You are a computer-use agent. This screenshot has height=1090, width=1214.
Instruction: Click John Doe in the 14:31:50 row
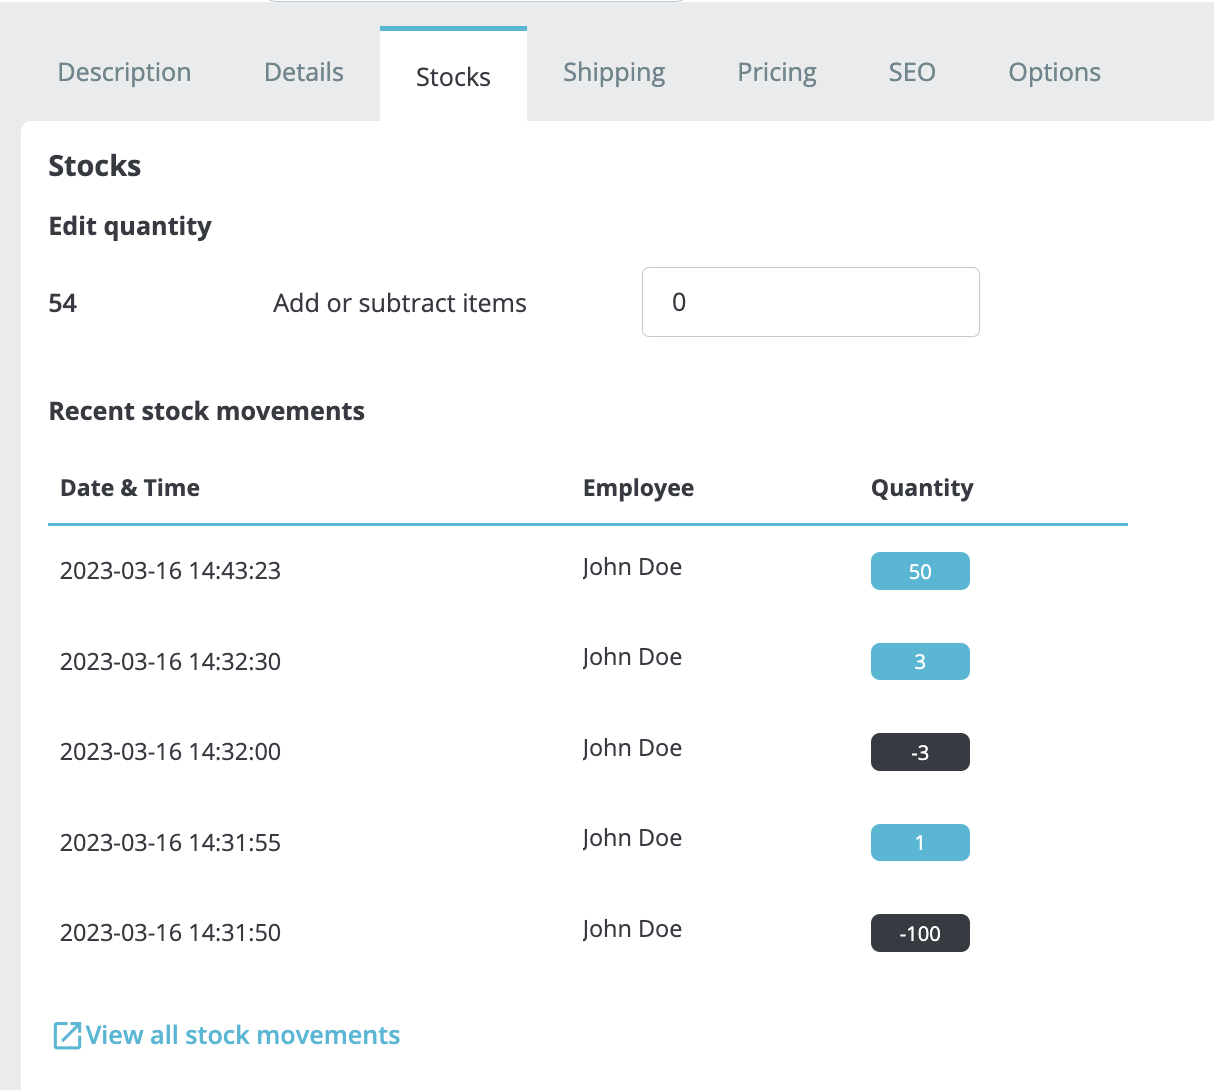point(632,929)
